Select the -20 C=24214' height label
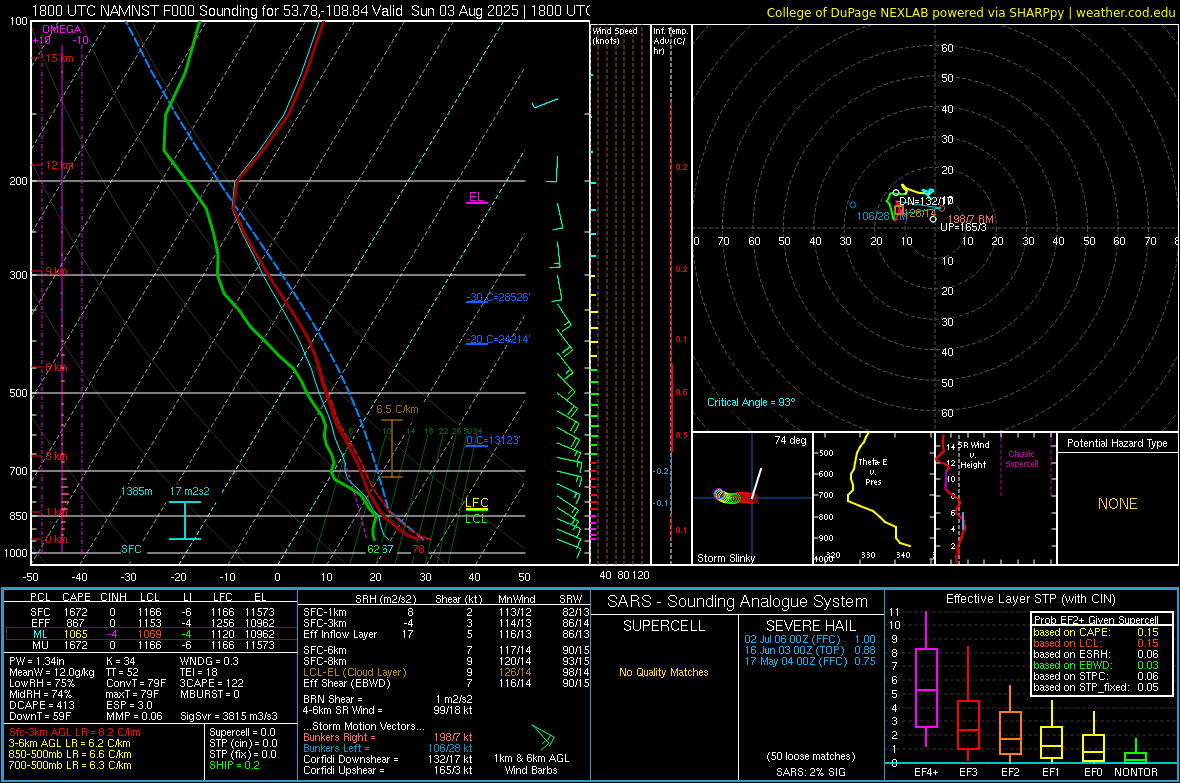The width and height of the screenshot is (1180, 783). (x=498, y=340)
